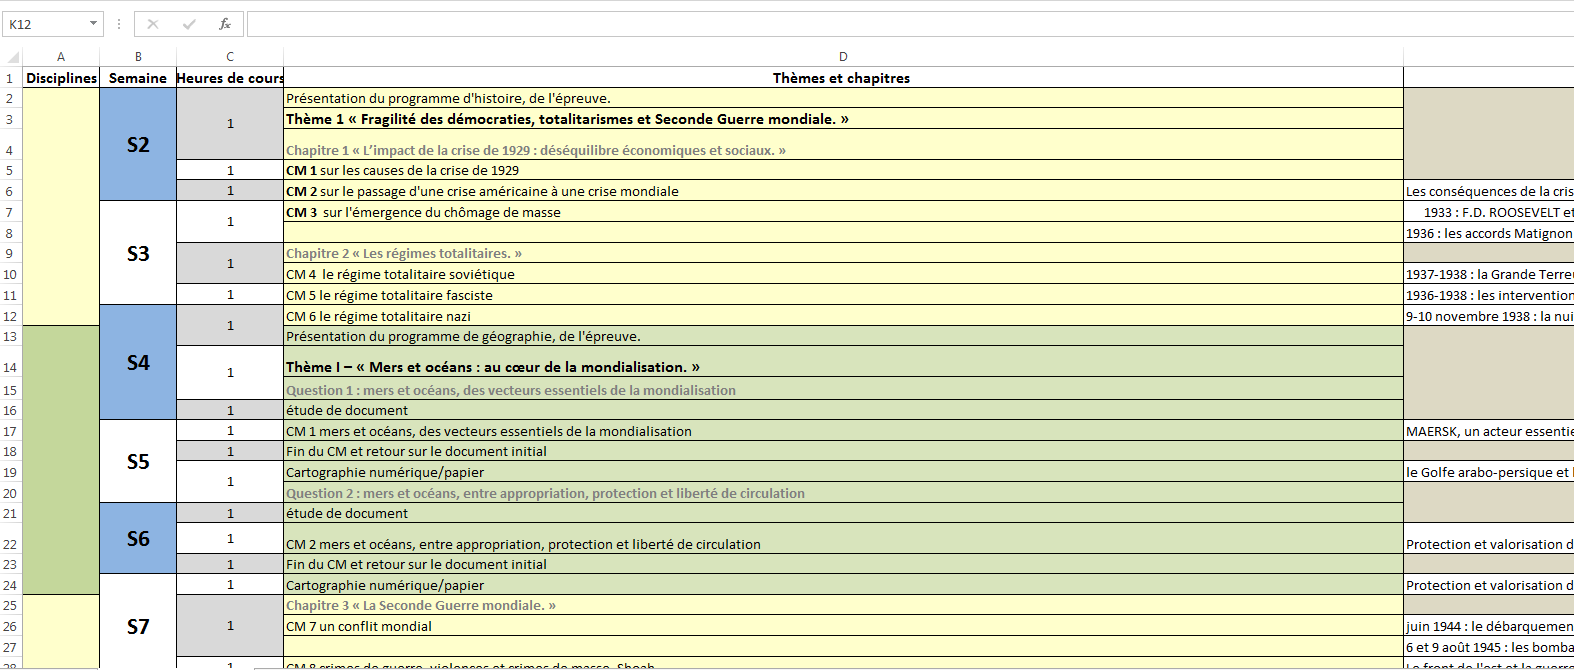Screen dimensions: 1574x670
Task: Select column D header
Action: coord(843,57)
